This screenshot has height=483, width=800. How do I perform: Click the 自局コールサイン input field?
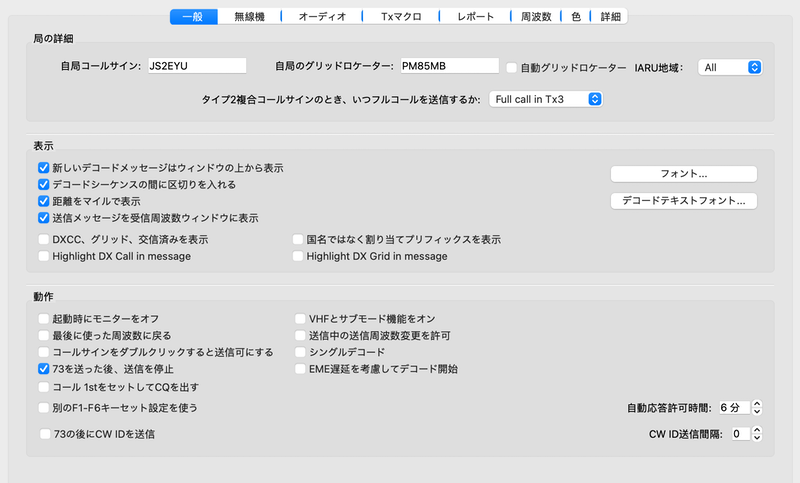196,66
